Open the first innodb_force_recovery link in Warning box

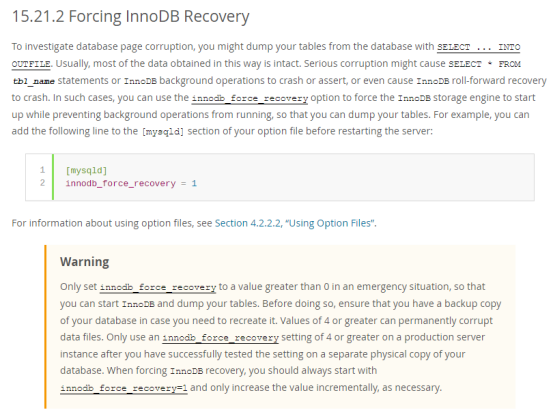click(158, 287)
